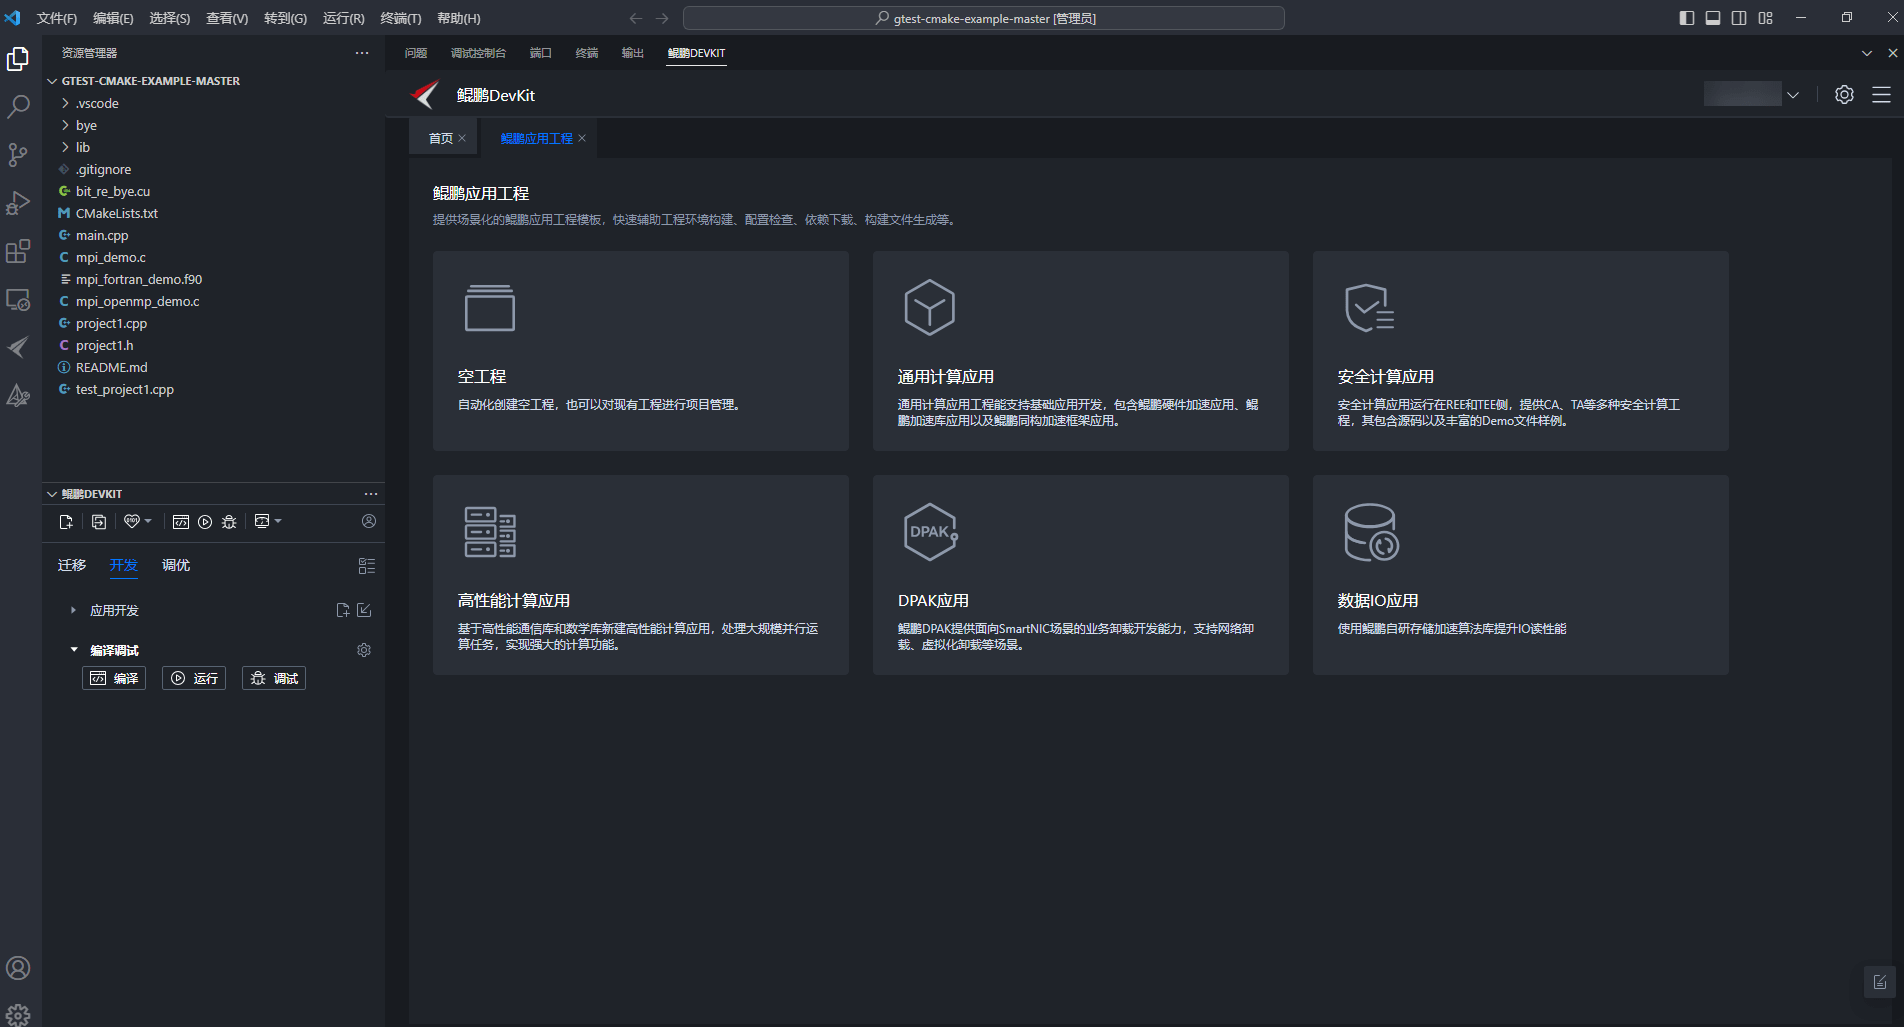
Task: Click import arrow icon on the 应用开发 row
Action: pyautogui.click(x=364, y=610)
